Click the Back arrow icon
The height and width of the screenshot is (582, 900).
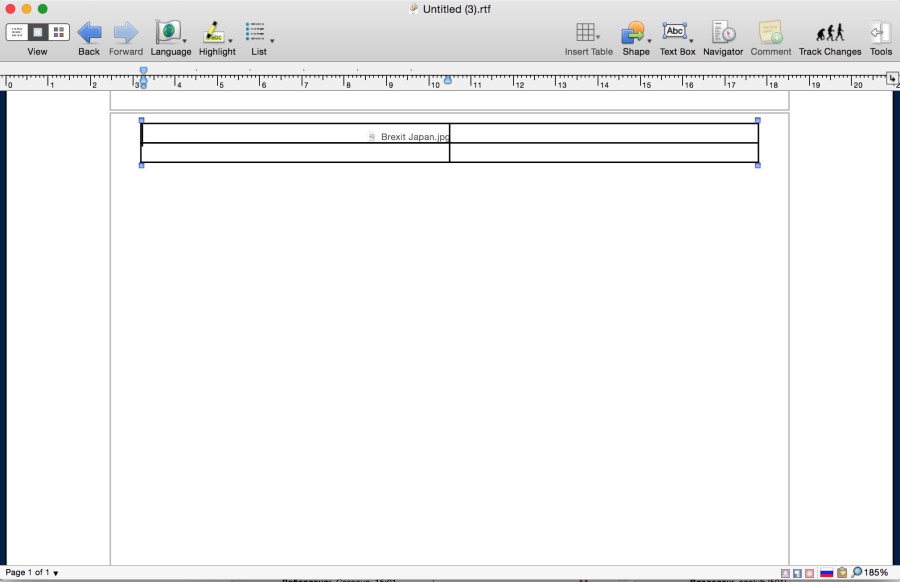coord(89,32)
